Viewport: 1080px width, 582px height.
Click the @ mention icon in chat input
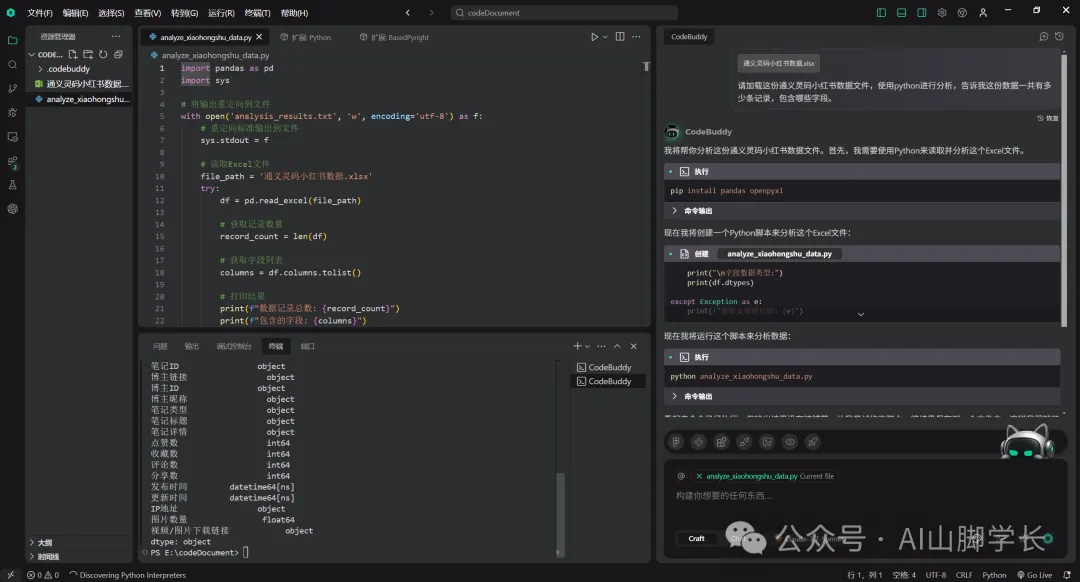click(x=681, y=476)
